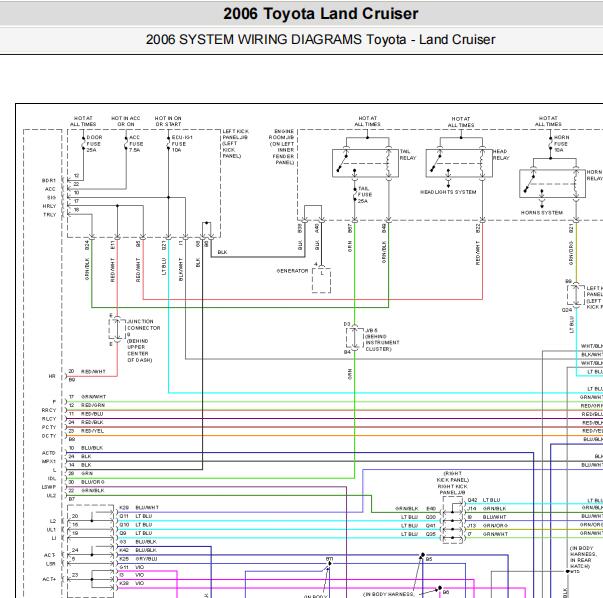The height and width of the screenshot is (598, 603).
Task: Click the TRLY terminal label
Action: pyautogui.click(x=50, y=215)
